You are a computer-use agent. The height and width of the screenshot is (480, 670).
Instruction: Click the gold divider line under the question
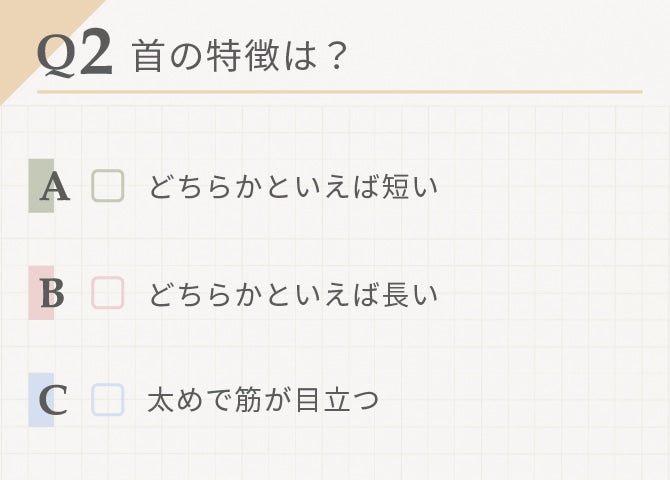pos(340,92)
